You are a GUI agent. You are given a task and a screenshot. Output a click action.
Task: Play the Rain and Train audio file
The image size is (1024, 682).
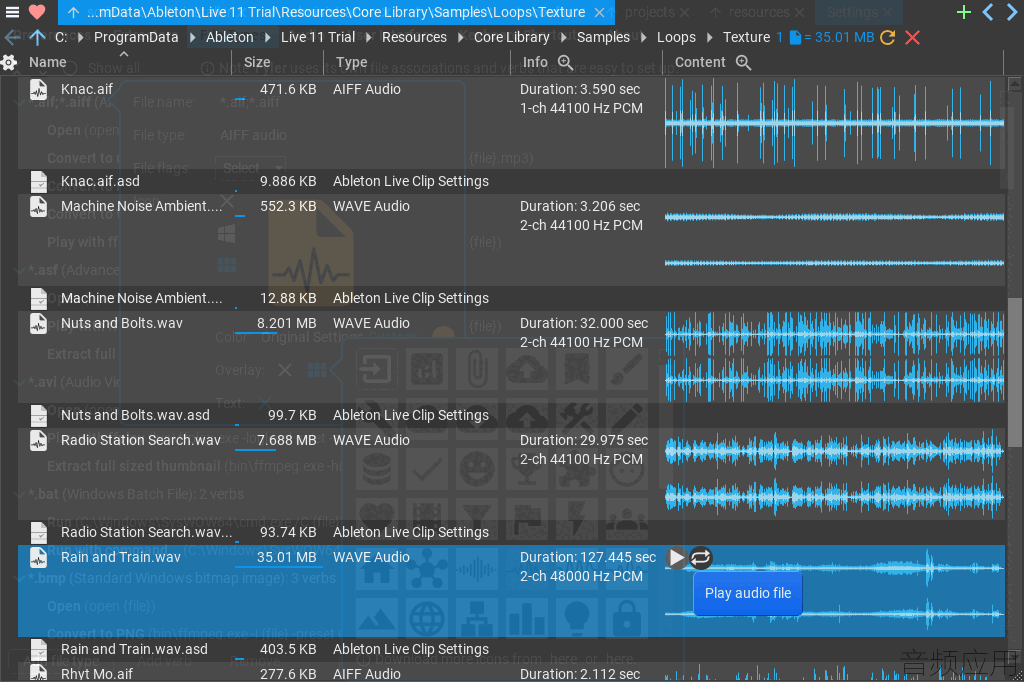coord(676,558)
